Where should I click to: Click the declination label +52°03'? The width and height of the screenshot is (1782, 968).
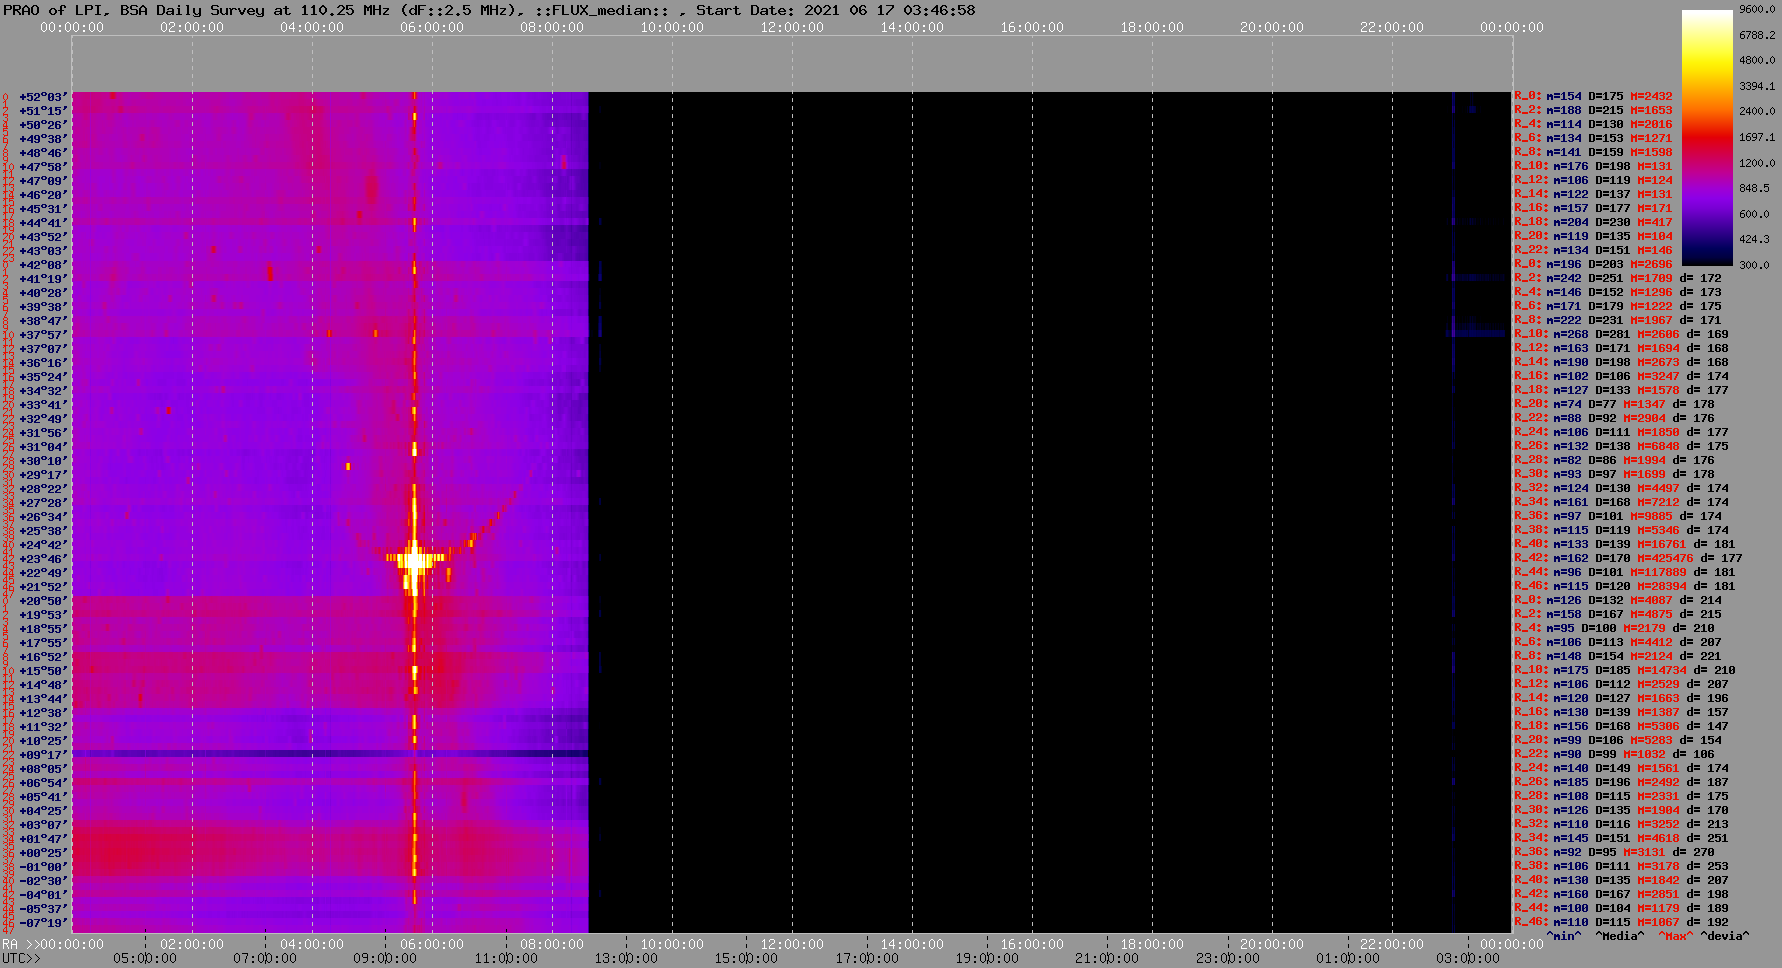43,97
